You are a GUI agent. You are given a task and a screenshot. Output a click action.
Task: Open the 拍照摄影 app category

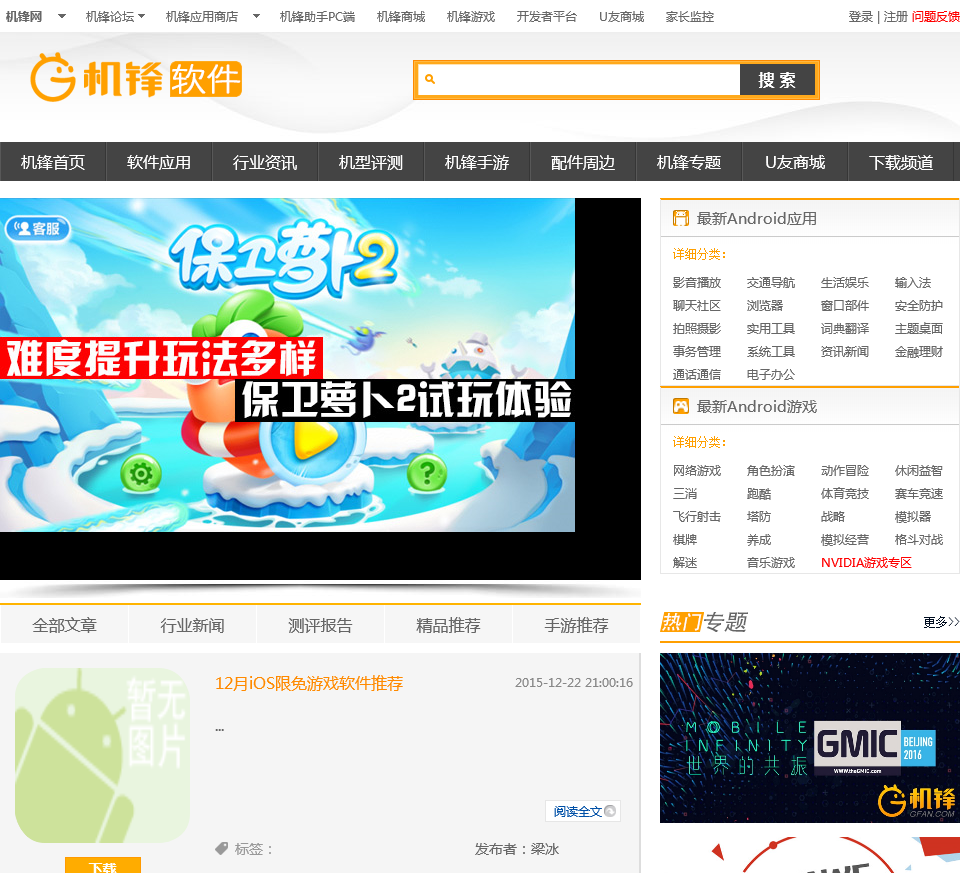click(x=697, y=328)
